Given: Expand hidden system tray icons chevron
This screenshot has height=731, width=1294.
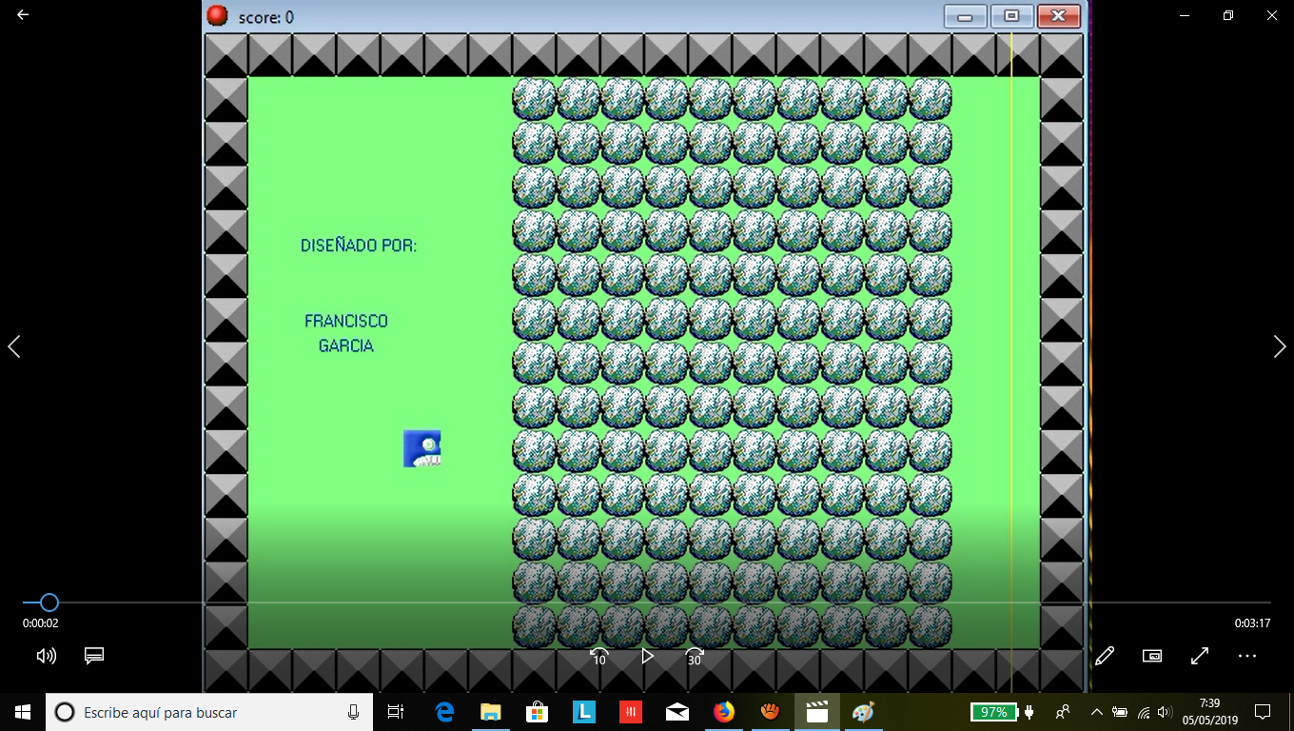Looking at the screenshot, I should (1096, 712).
